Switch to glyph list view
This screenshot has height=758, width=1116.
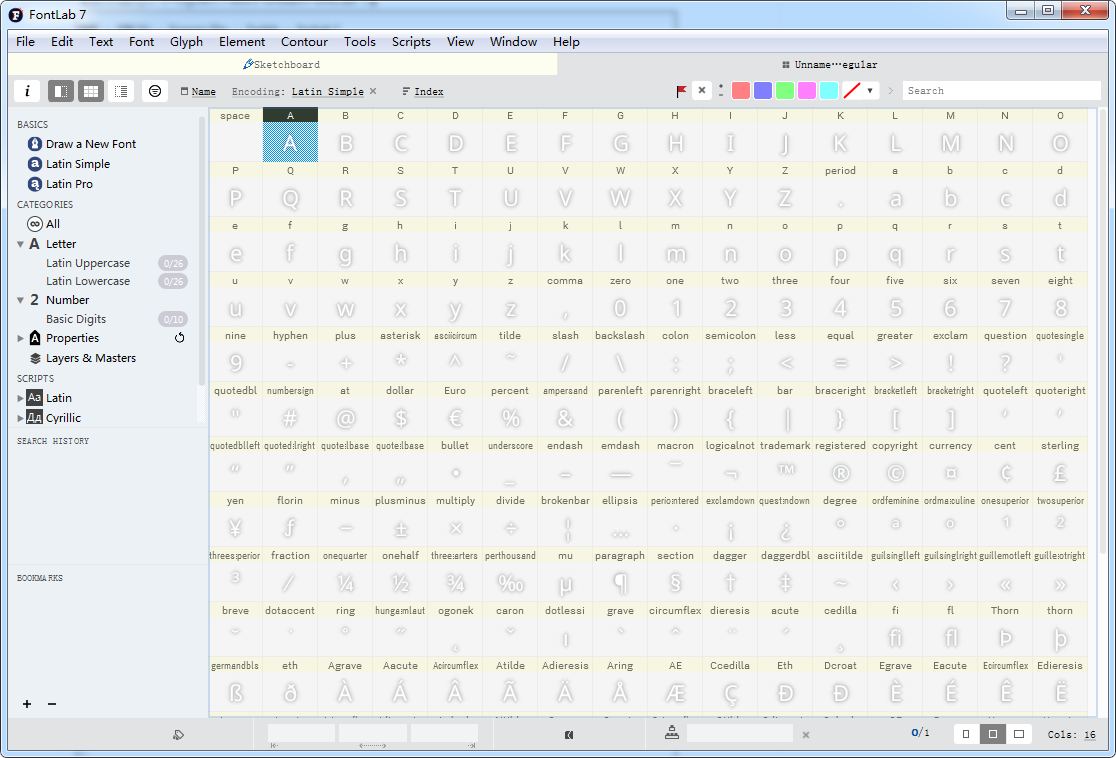pos(121,91)
